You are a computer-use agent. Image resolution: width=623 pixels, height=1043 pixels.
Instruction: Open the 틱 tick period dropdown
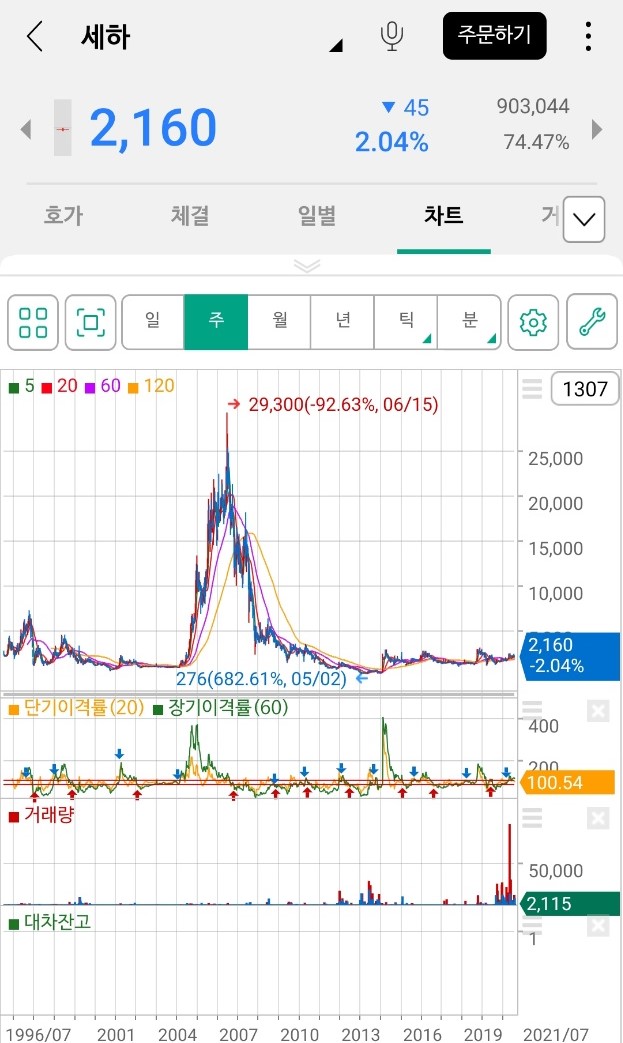[406, 322]
